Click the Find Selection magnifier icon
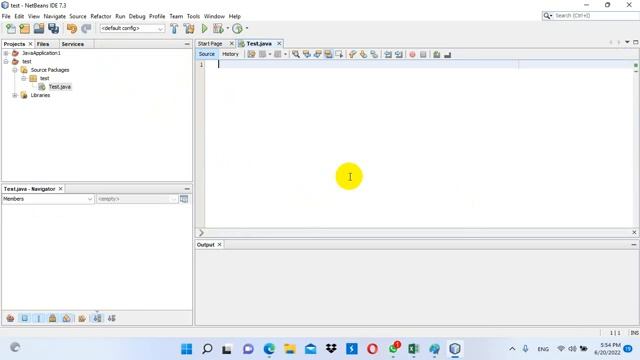 pos(296,54)
